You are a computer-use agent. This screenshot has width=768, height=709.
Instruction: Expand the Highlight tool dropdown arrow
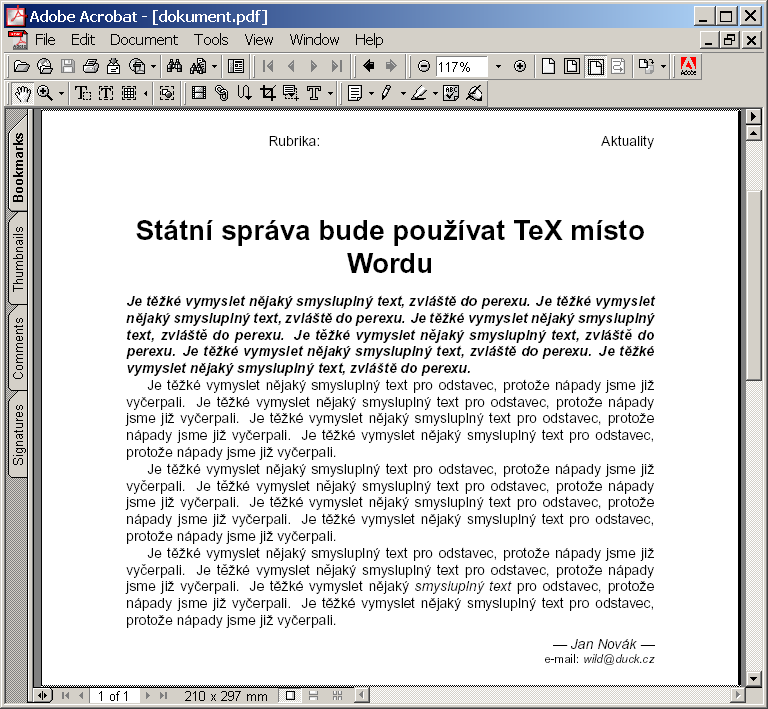(x=435, y=94)
